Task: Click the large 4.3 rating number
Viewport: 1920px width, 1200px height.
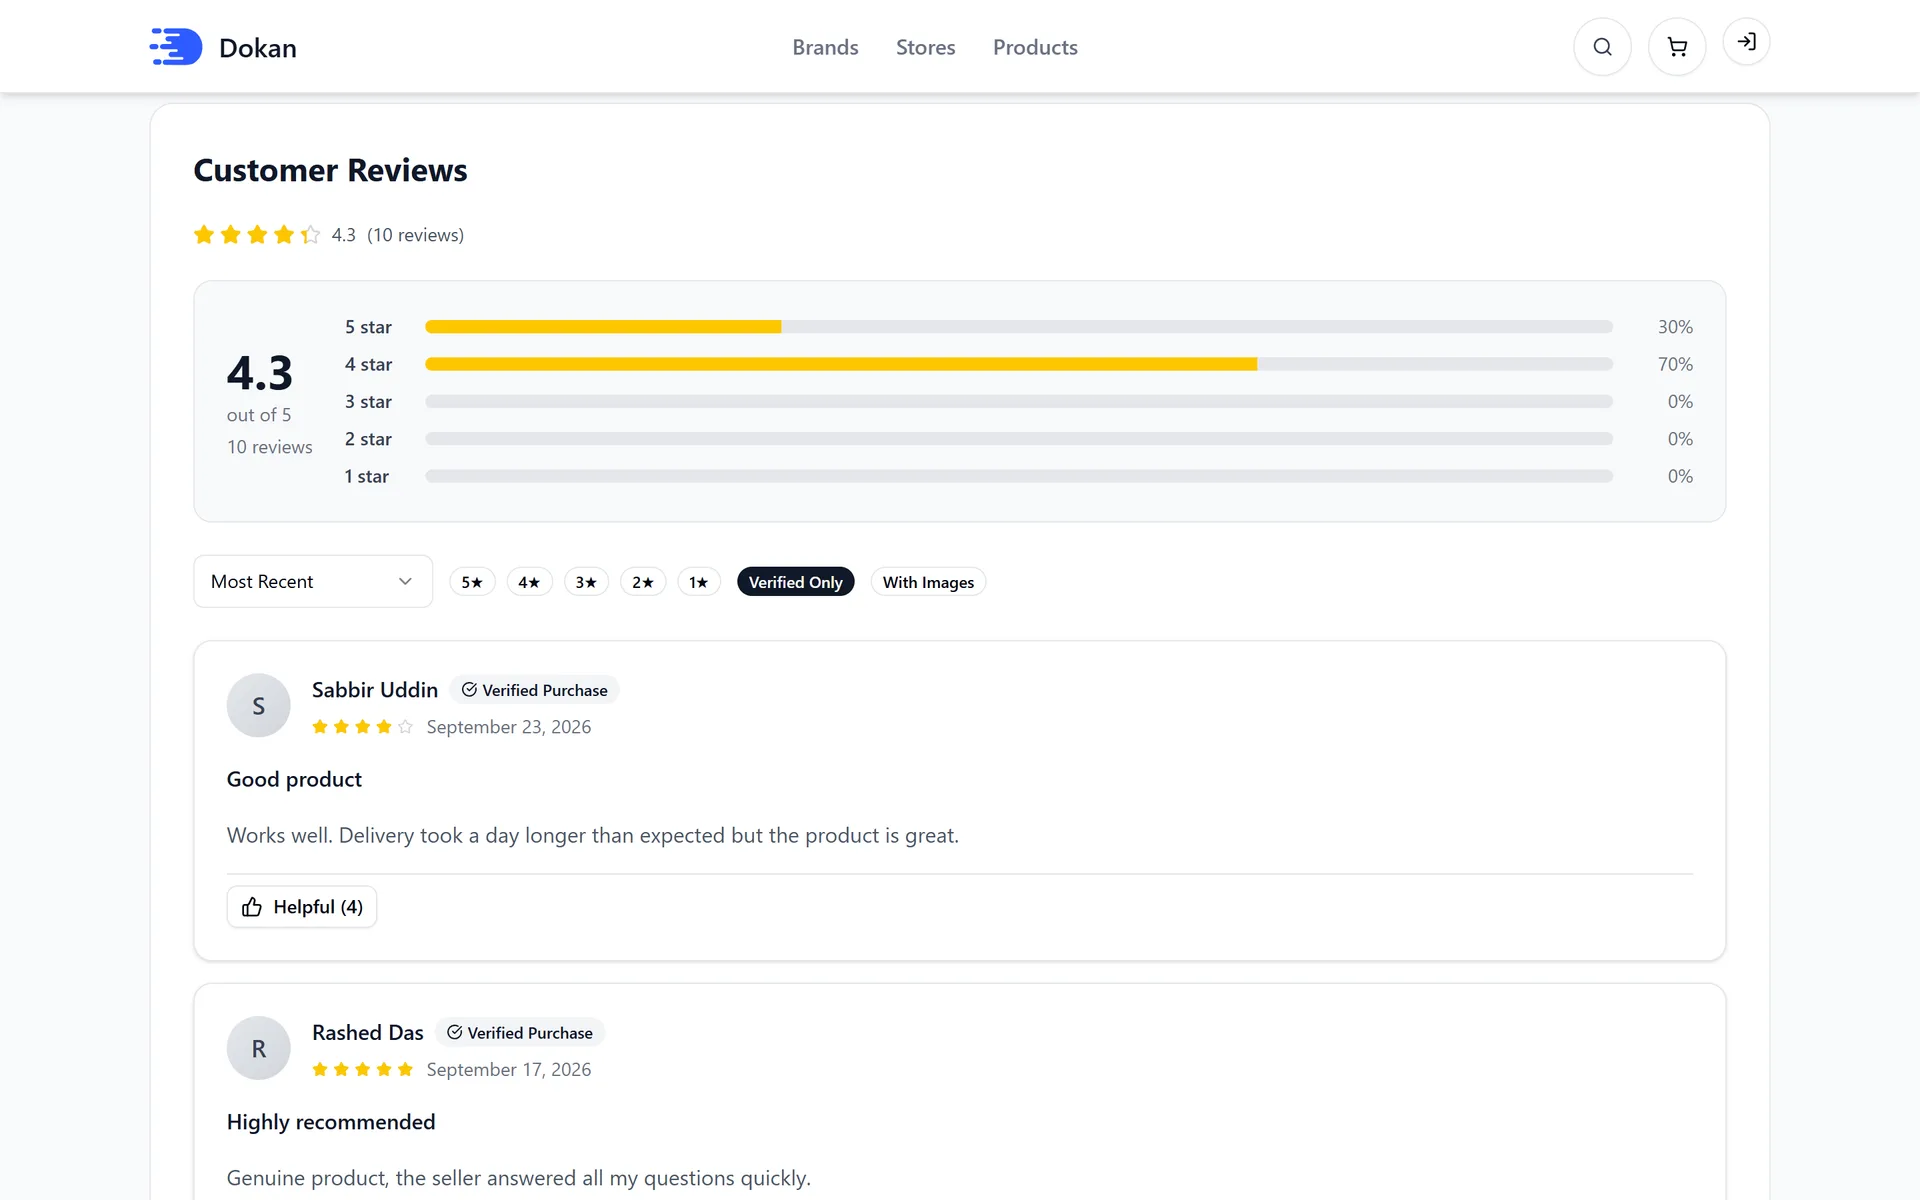Action: (260, 373)
